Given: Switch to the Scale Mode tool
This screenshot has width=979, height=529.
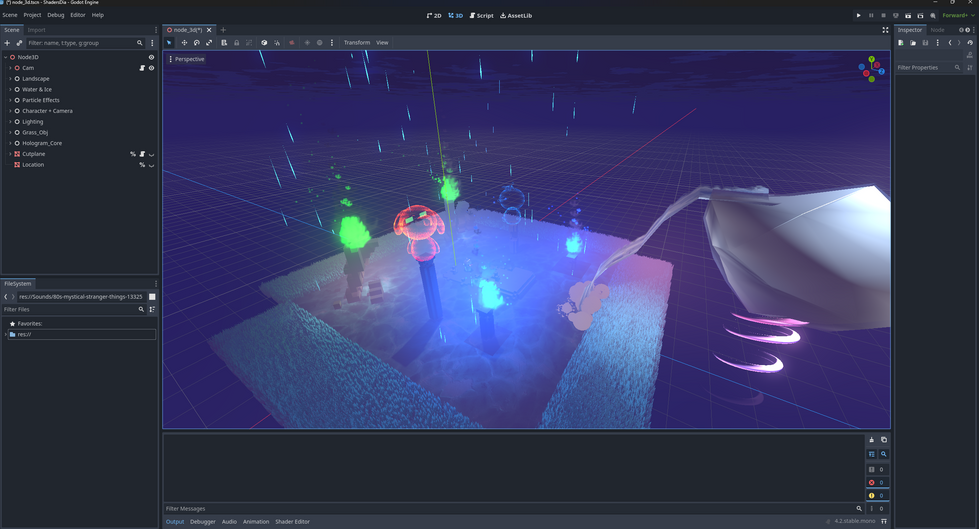Looking at the screenshot, I should click(209, 42).
